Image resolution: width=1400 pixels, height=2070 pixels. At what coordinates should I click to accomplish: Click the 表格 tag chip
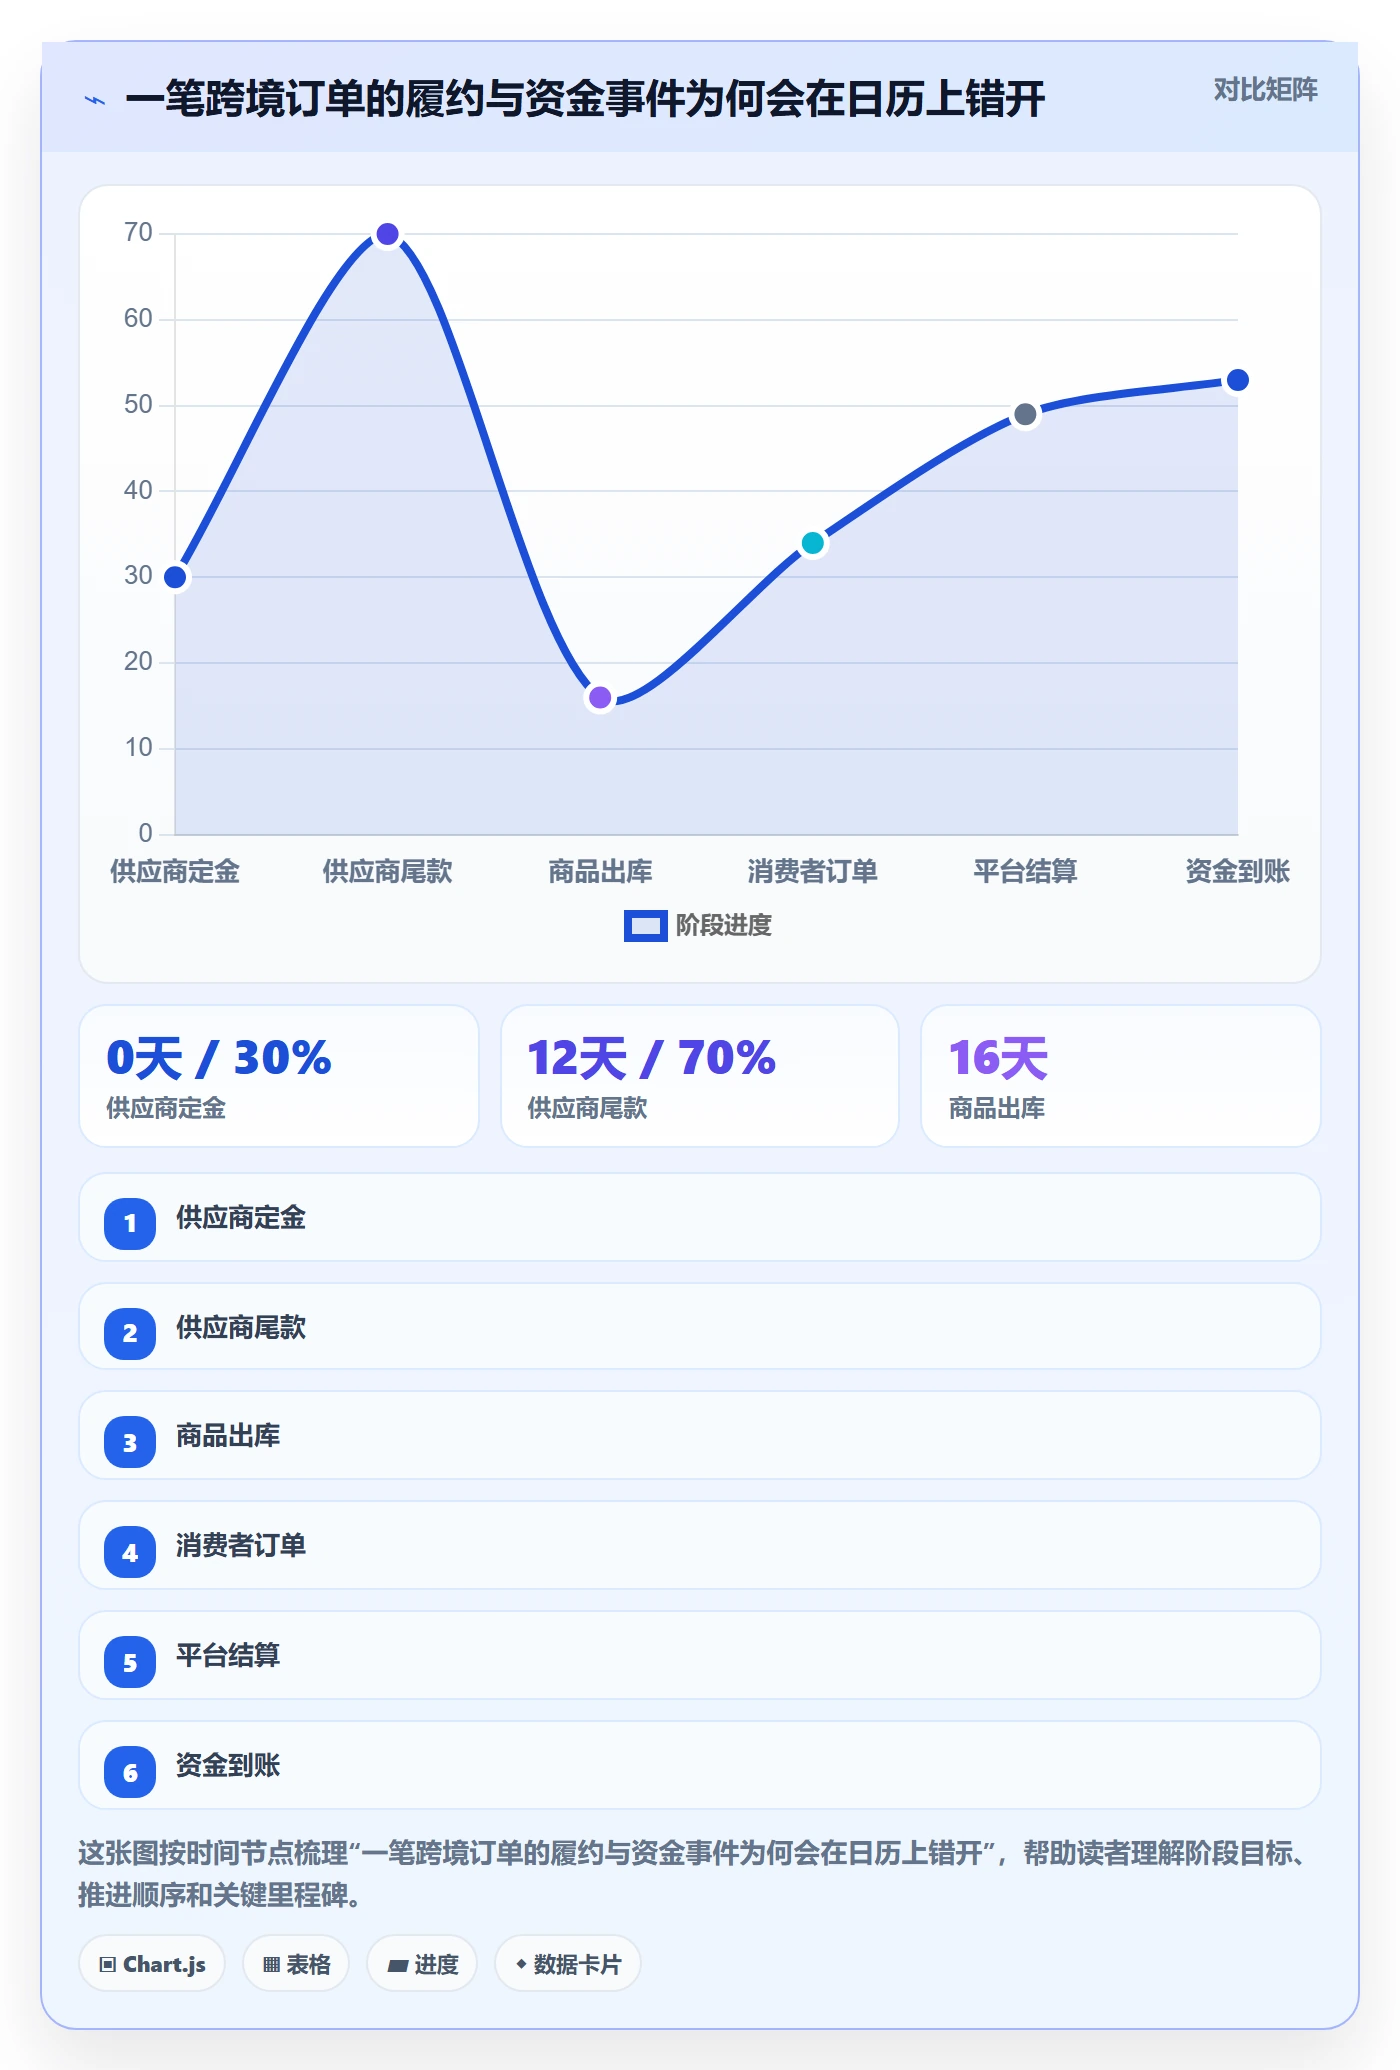click(296, 1964)
